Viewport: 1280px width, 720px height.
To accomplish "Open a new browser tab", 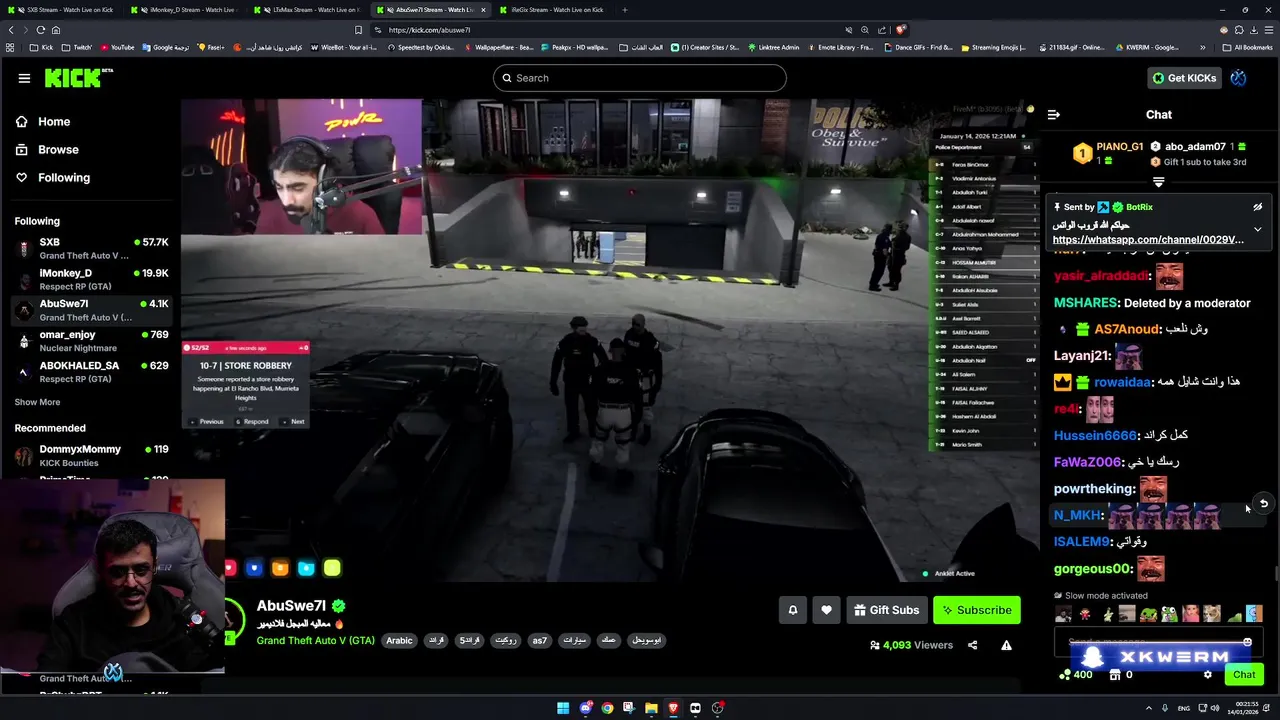I will 625,10.
